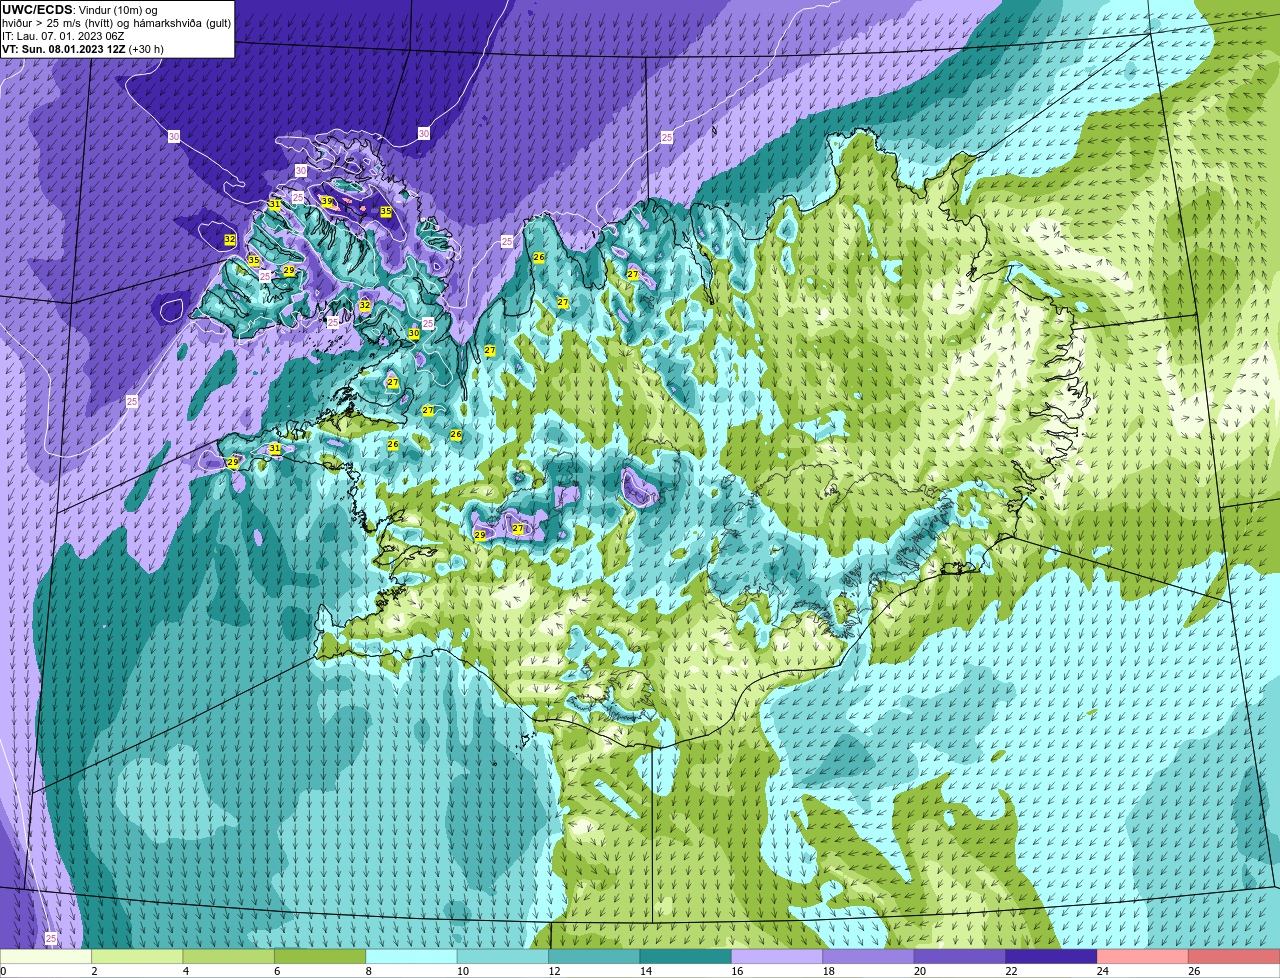
Task: Click the '4' tick label on the legend
Action: (x=185, y=971)
